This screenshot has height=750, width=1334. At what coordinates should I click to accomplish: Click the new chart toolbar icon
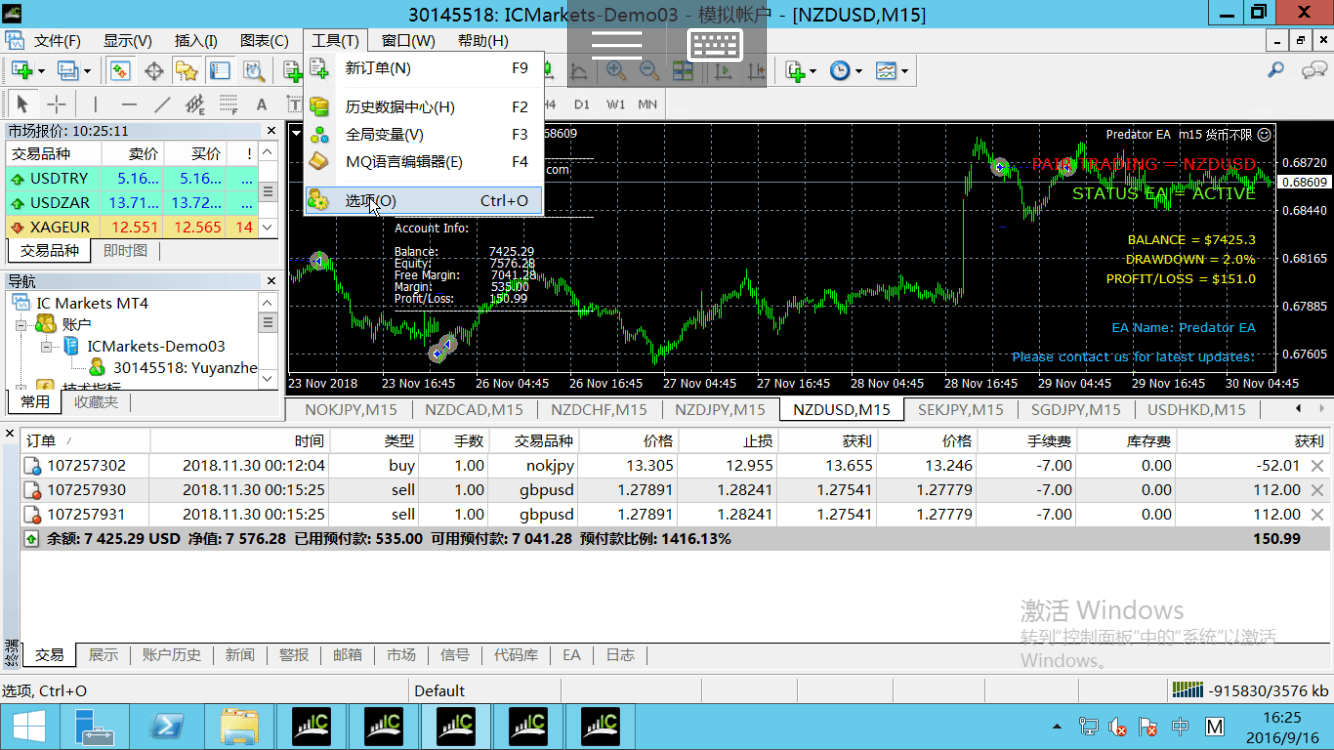coord(21,71)
